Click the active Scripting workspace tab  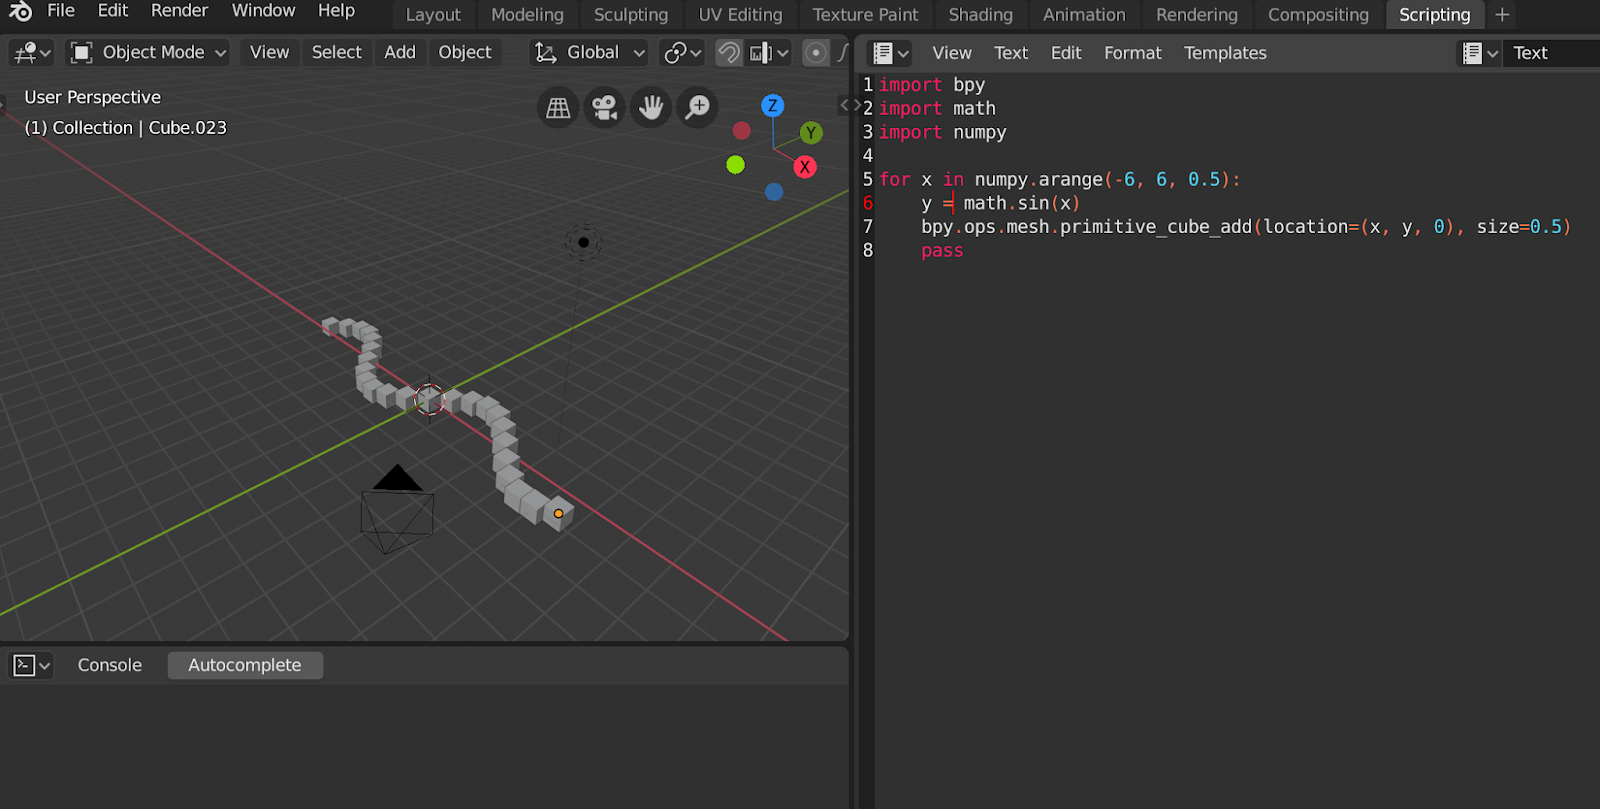pos(1435,15)
